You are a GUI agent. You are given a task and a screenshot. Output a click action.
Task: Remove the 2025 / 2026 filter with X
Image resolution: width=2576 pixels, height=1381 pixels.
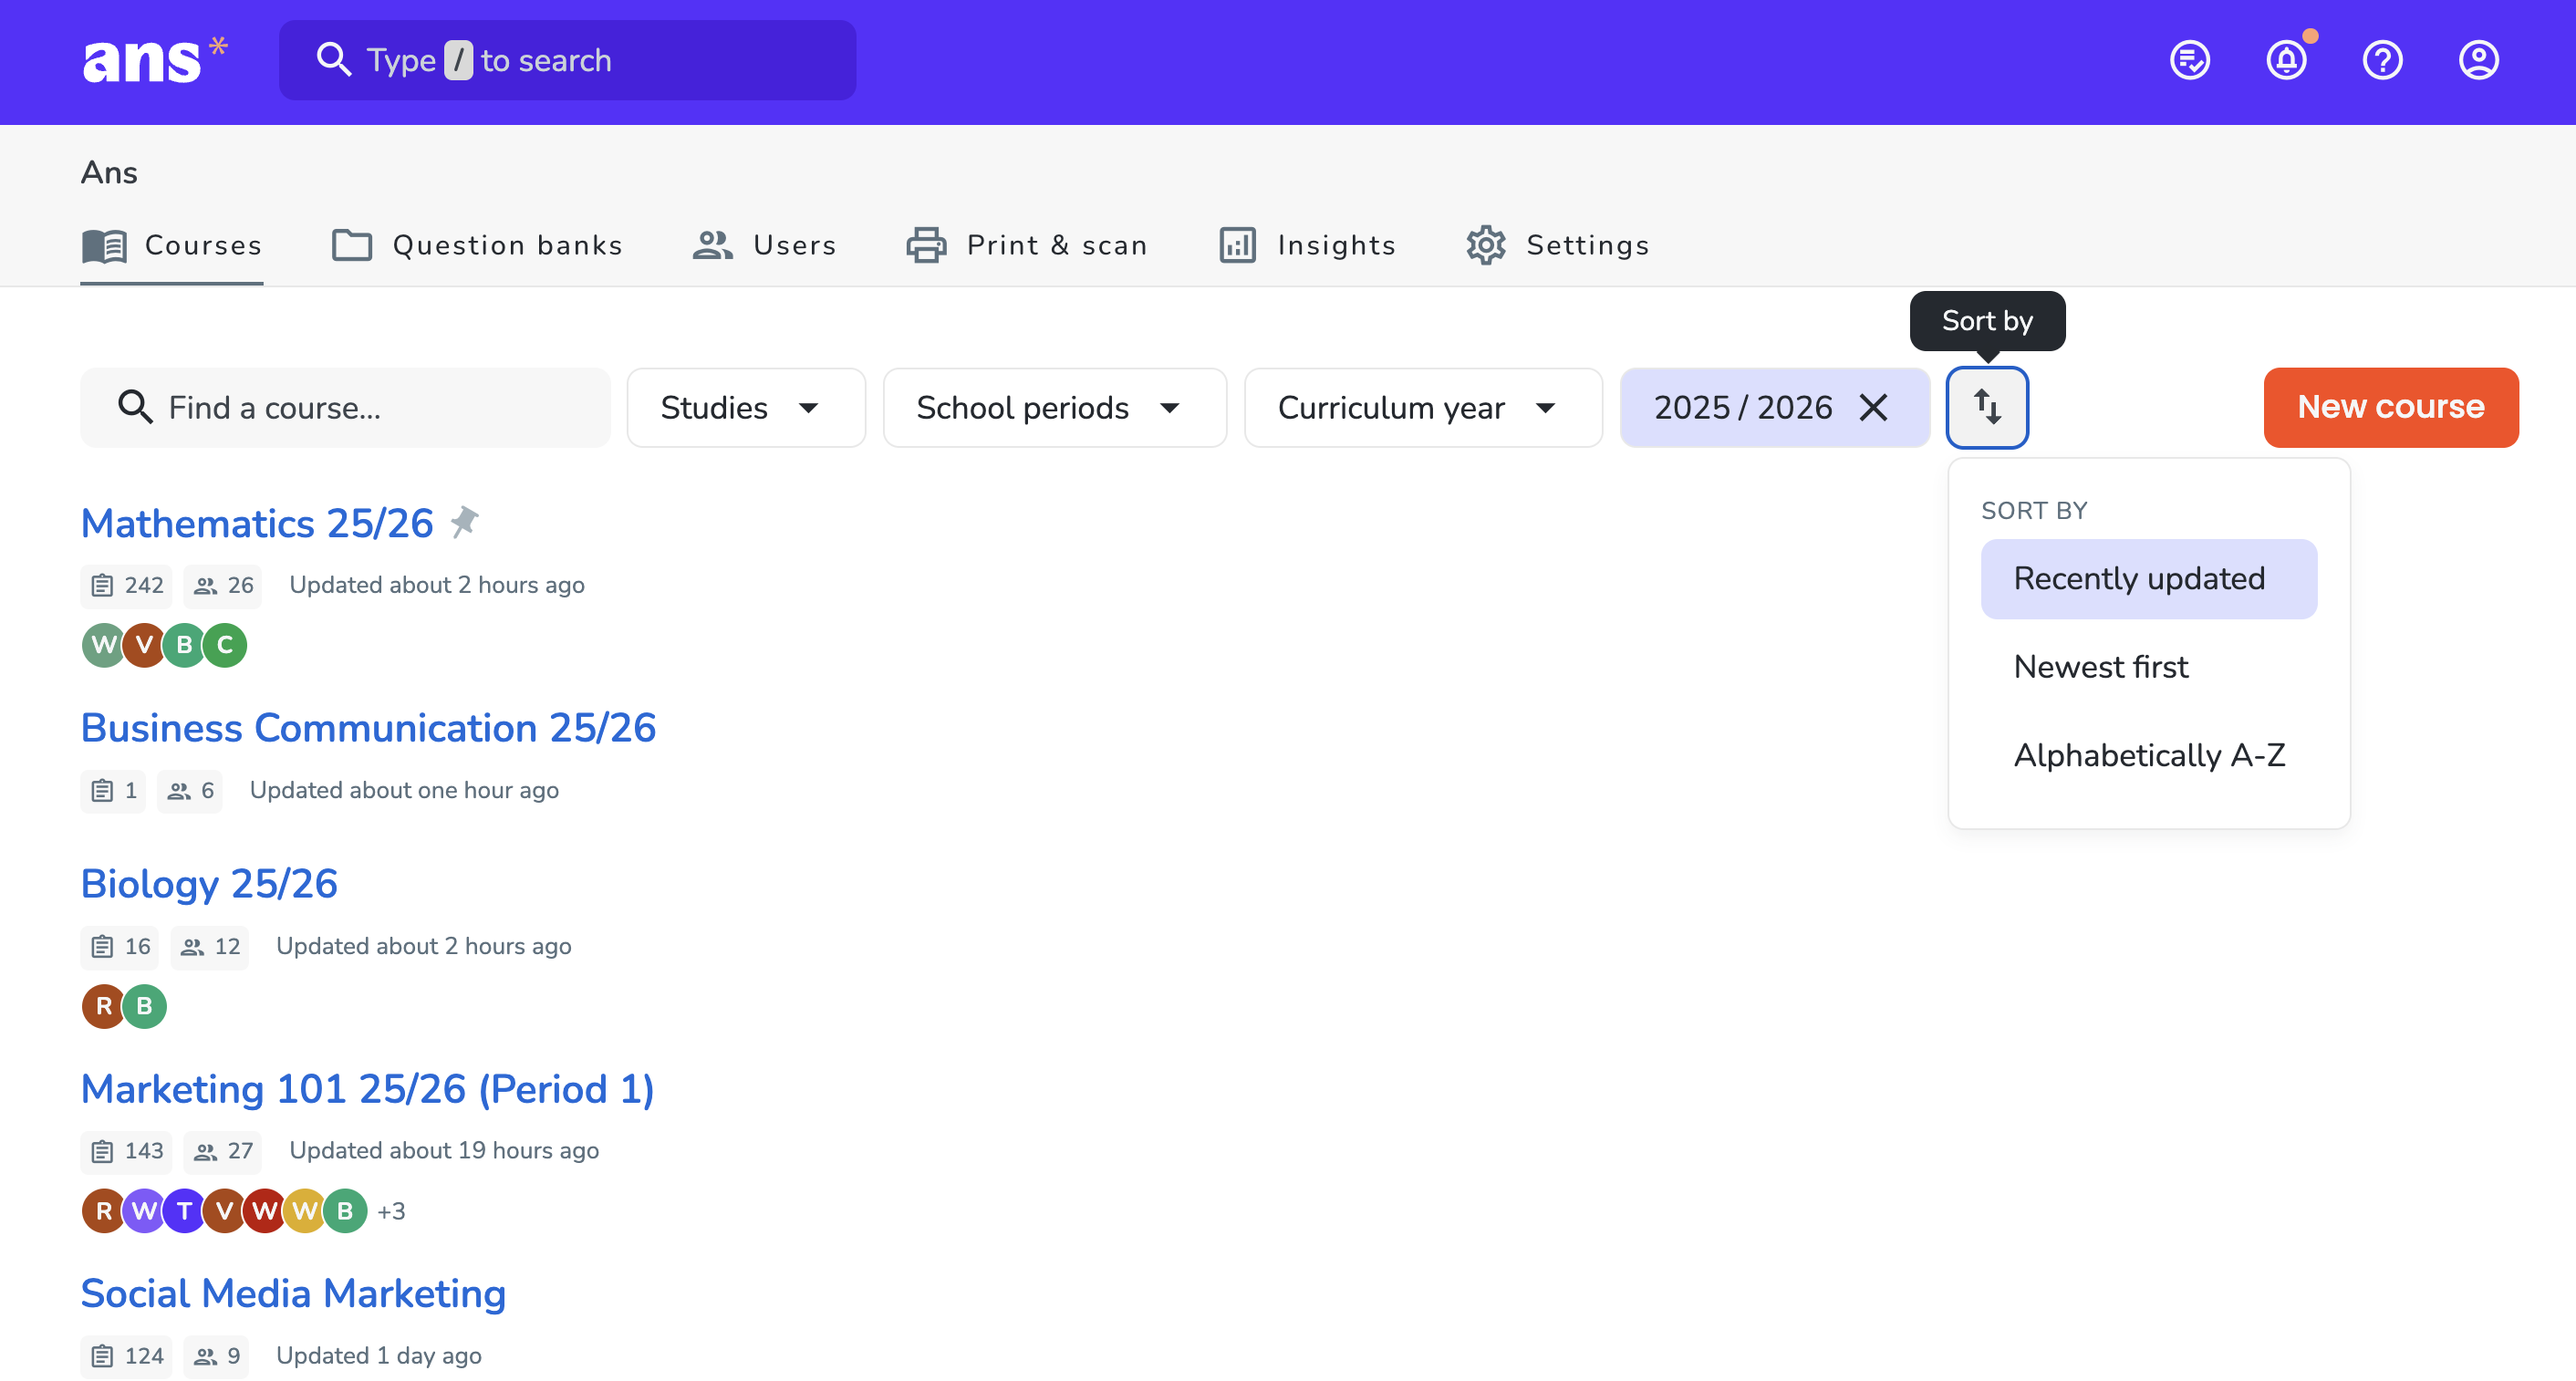tap(1873, 407)
